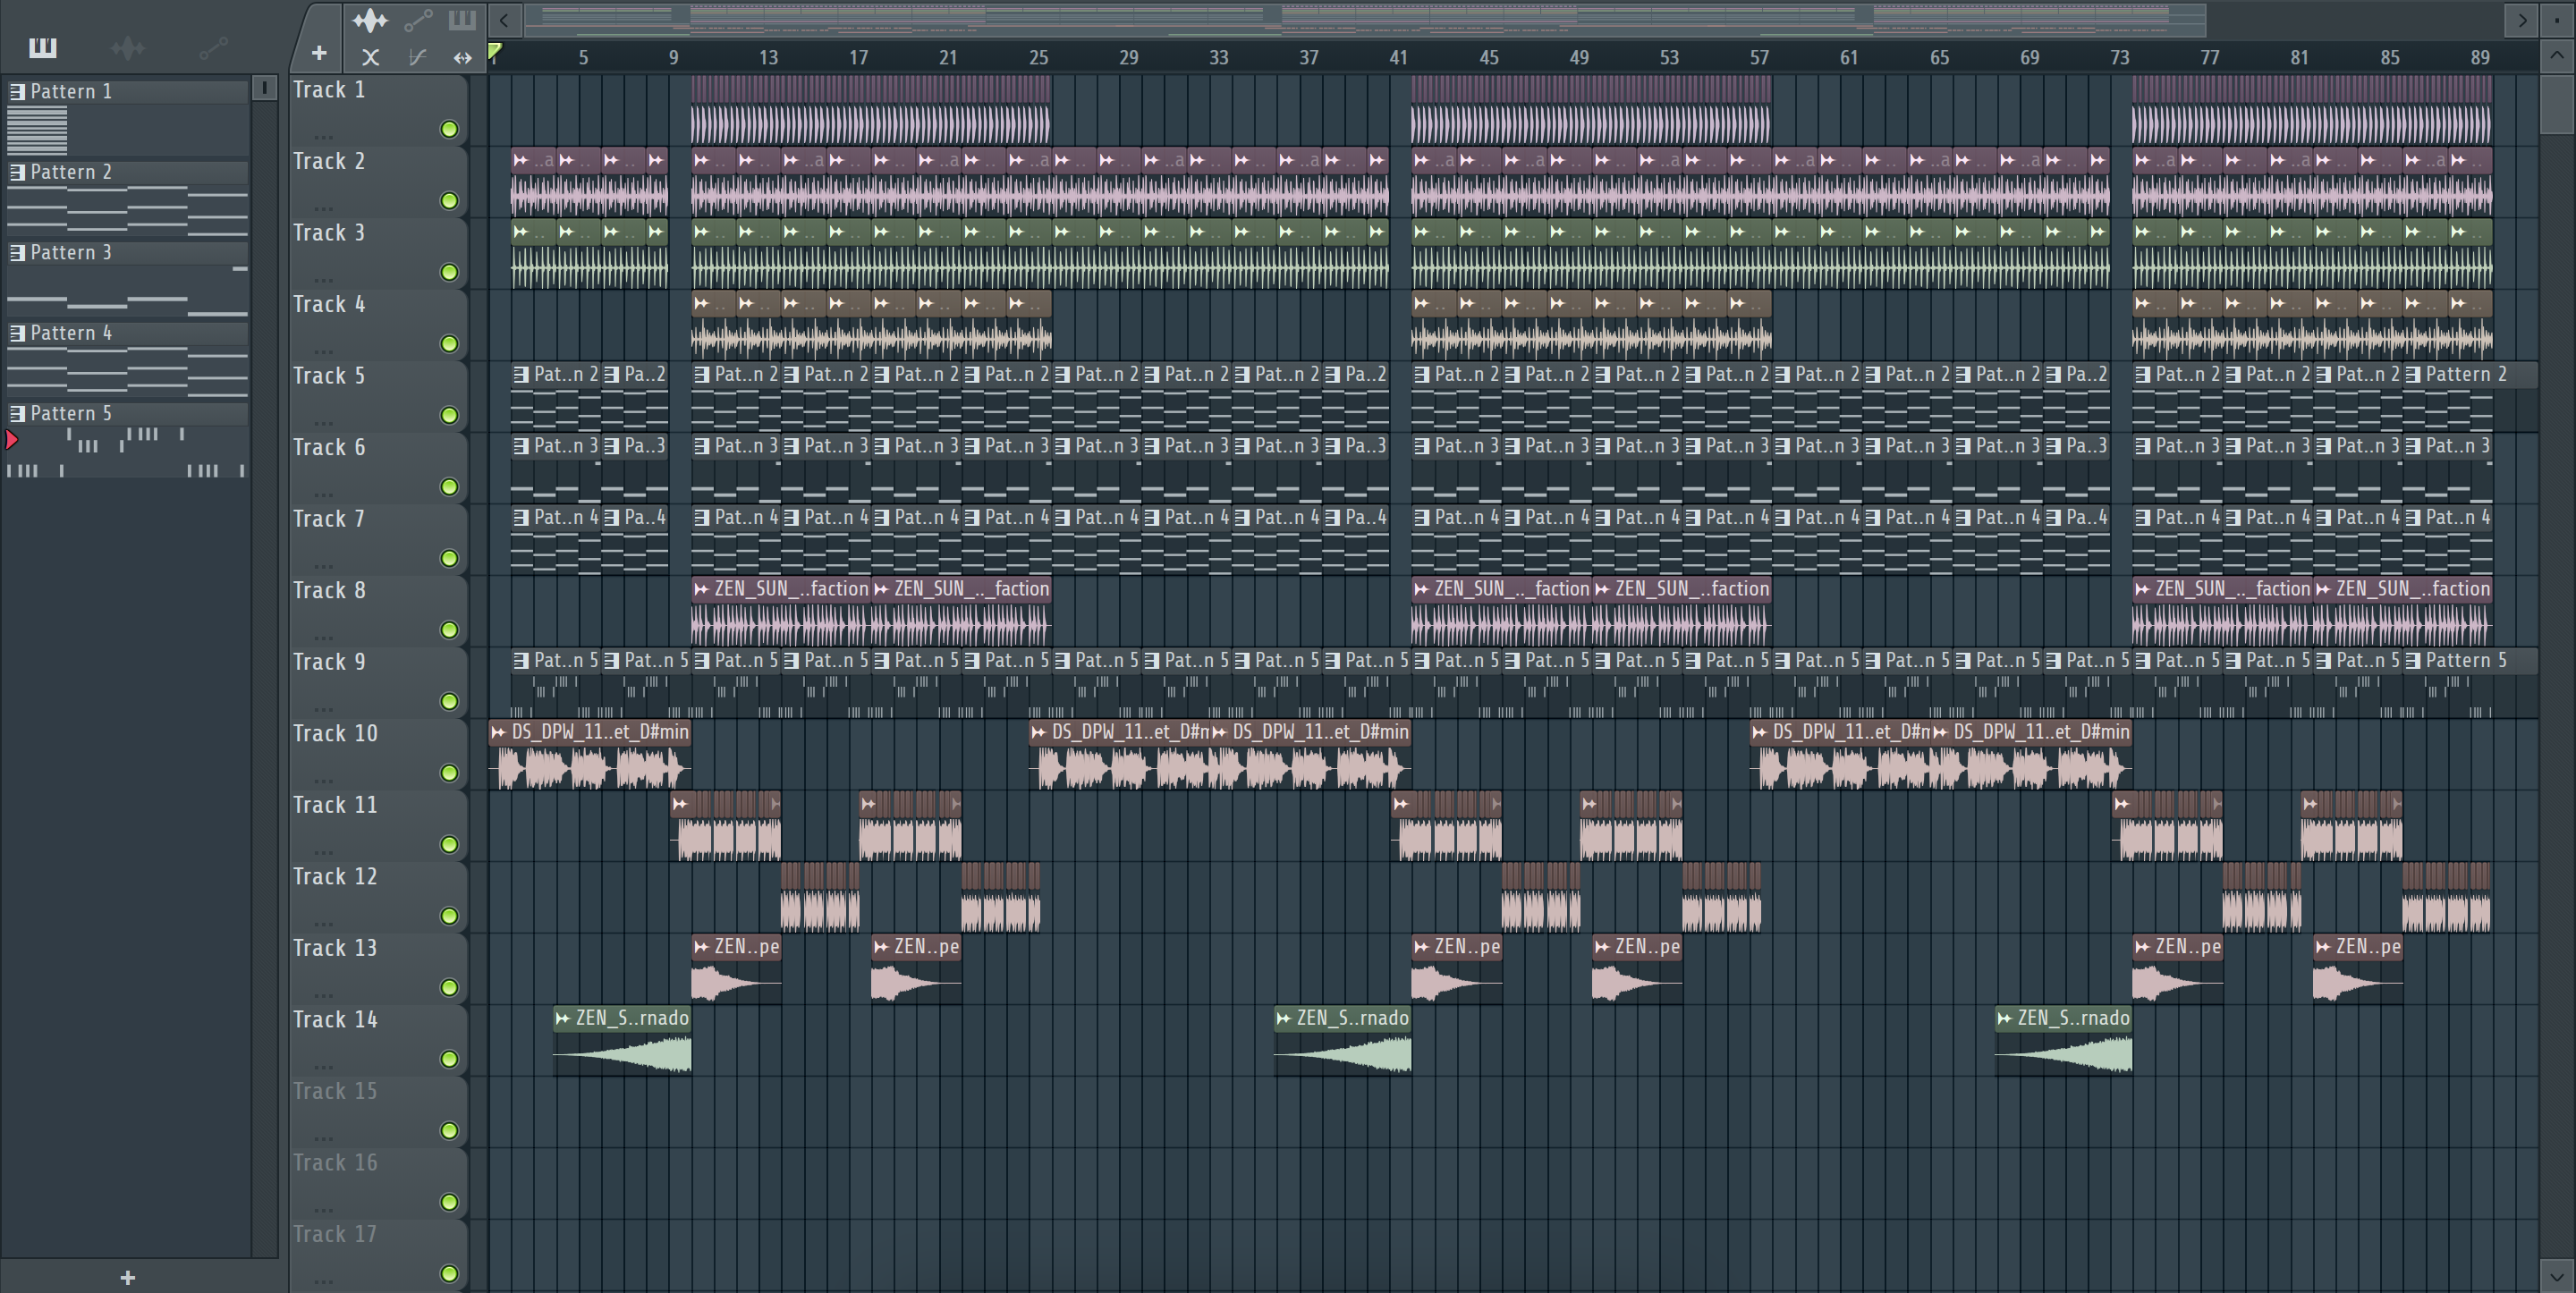
Task: Click the add track plus button
Action: (x=319, y=53)
